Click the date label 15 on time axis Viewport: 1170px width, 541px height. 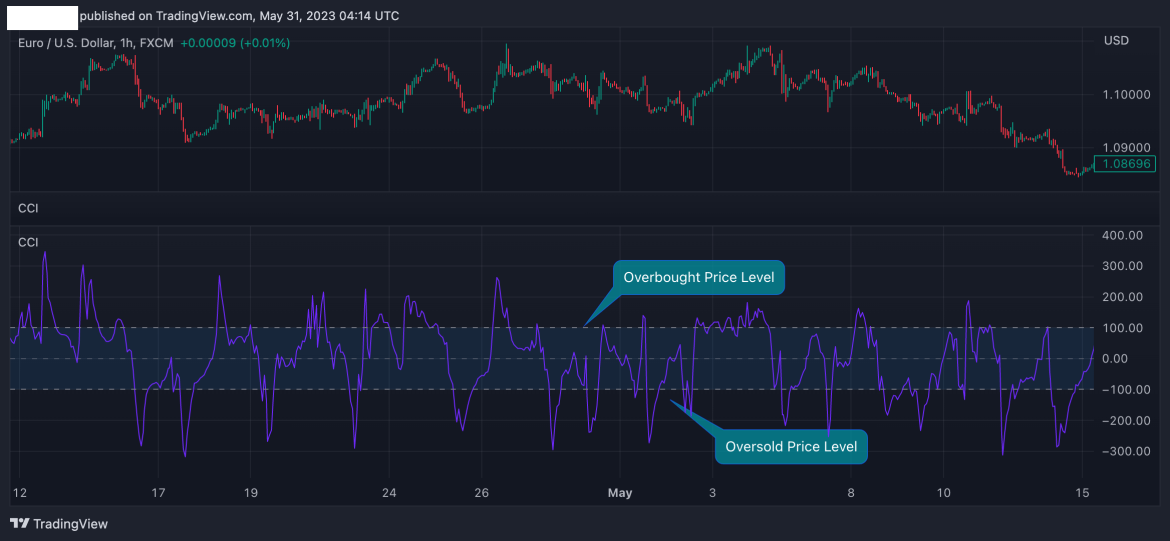[1083, 492]
